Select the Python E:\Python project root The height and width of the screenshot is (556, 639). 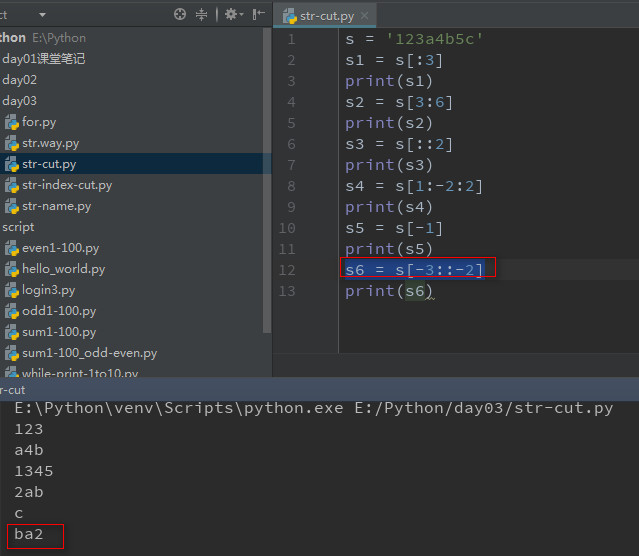pos(43,38)
